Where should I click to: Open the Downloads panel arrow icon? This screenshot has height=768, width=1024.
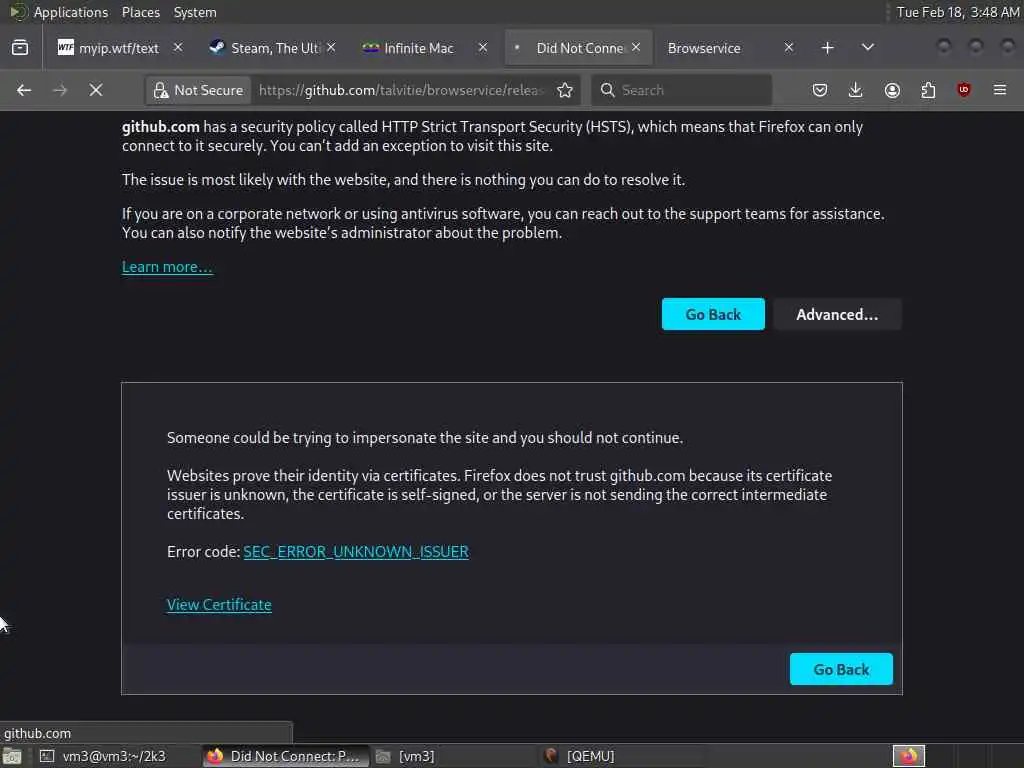point(856,90)
